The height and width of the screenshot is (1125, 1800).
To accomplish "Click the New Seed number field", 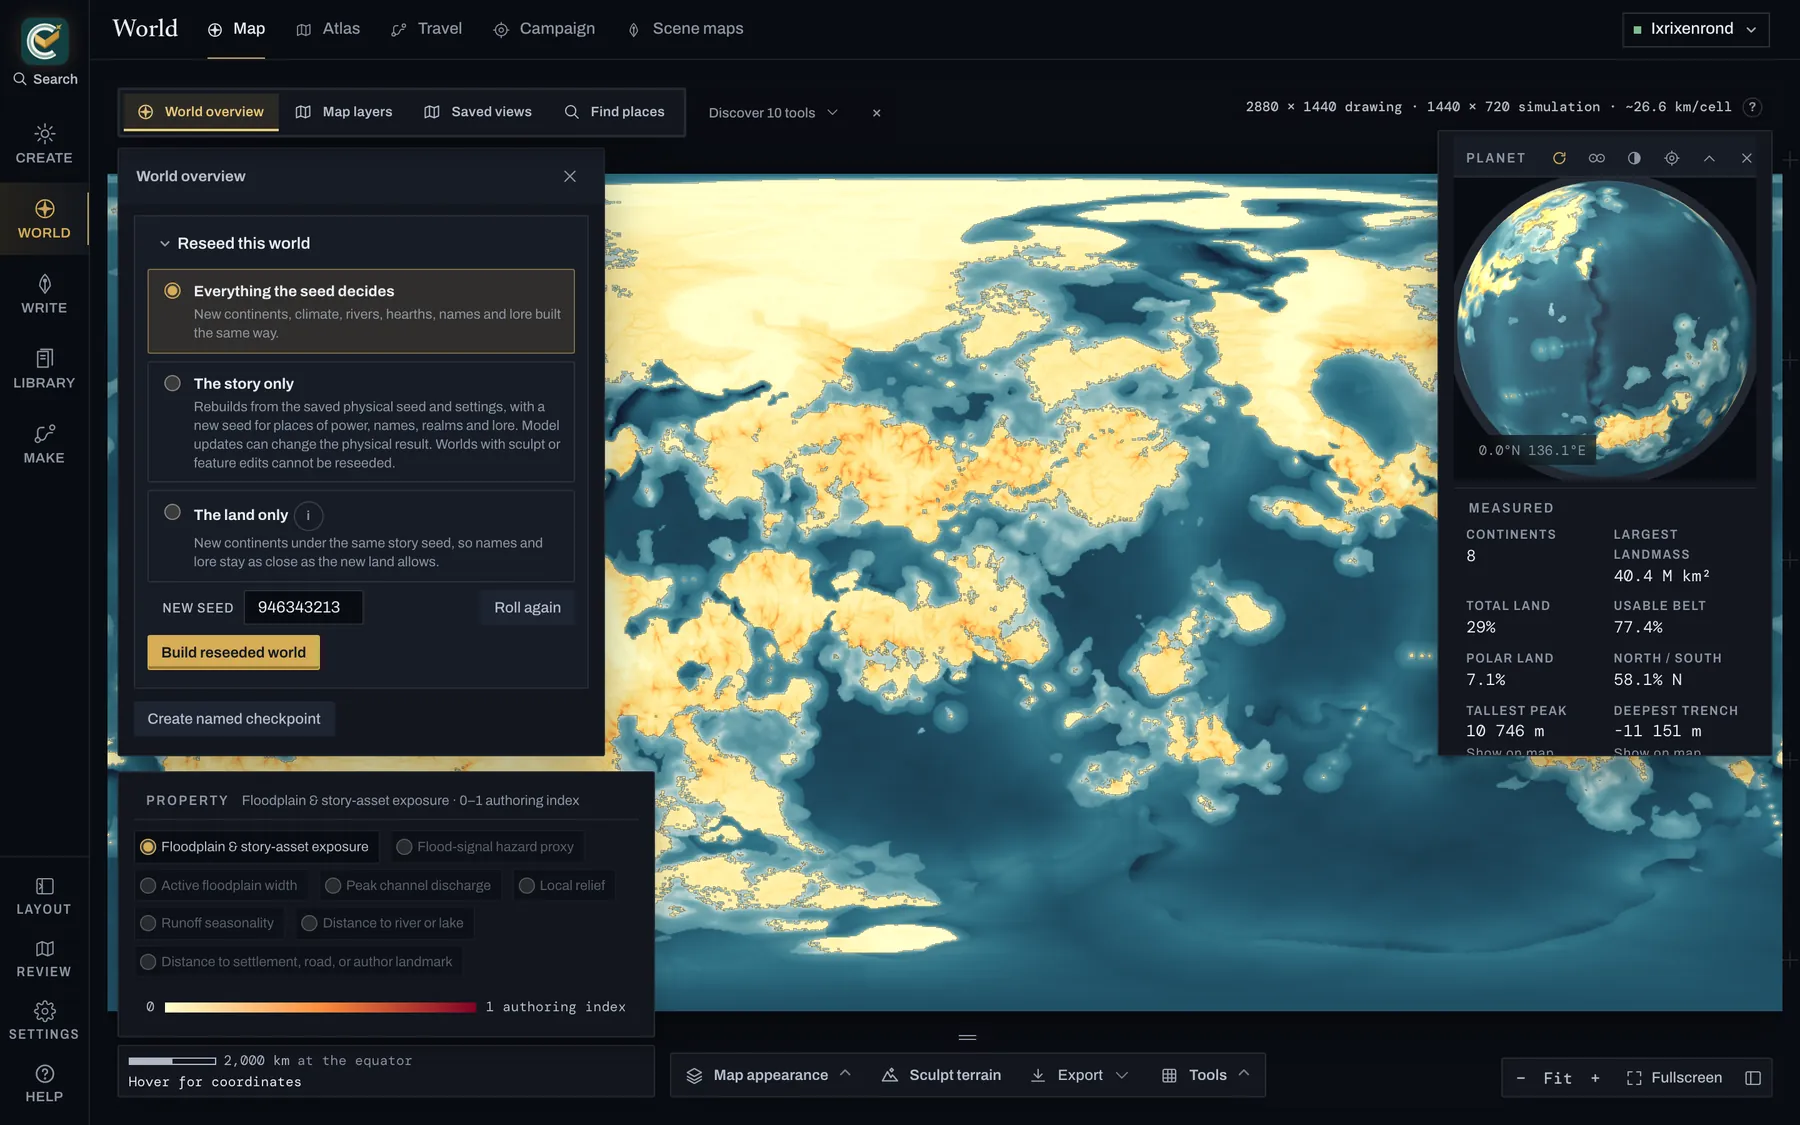I will (x=303, y=607).
